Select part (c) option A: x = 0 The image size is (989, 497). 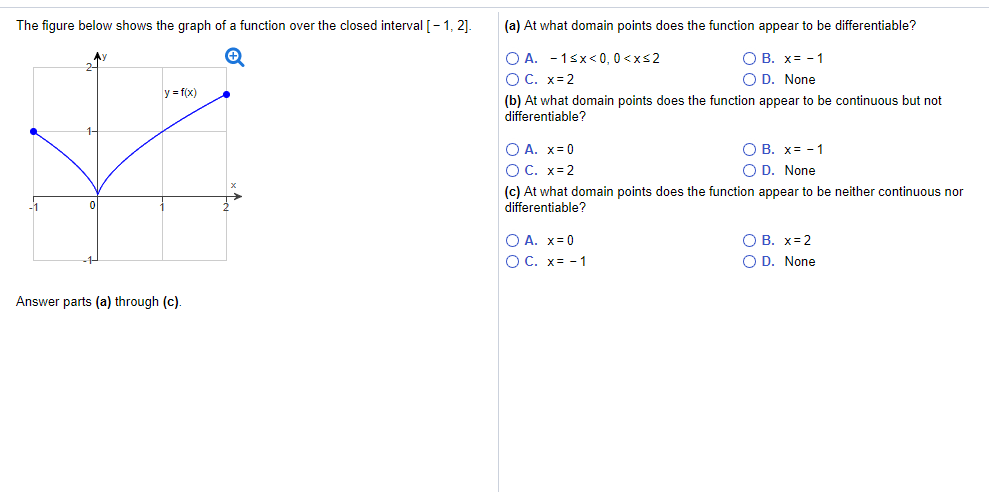tap(513, 240)
